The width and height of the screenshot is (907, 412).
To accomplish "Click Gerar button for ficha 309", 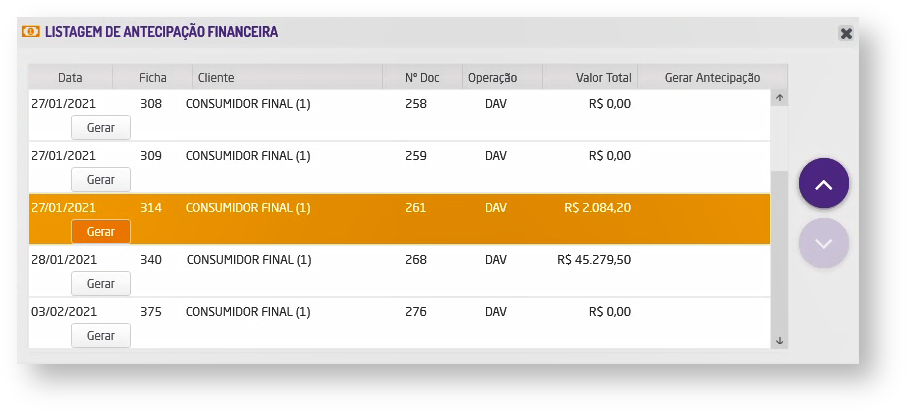I will click(101, 180).
